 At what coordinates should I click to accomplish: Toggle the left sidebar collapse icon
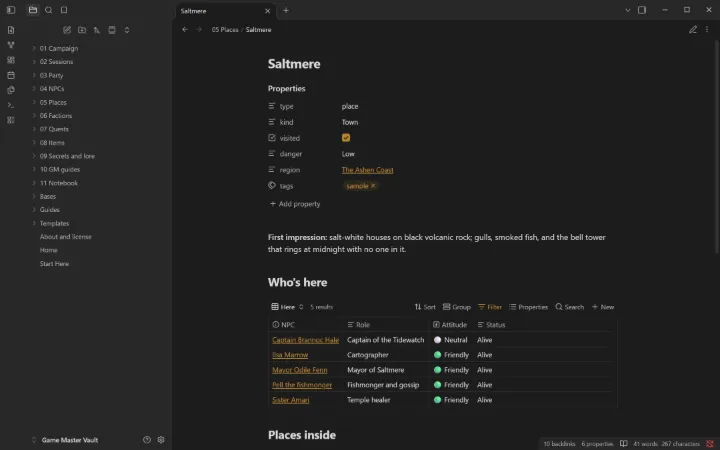pos(11,10)
